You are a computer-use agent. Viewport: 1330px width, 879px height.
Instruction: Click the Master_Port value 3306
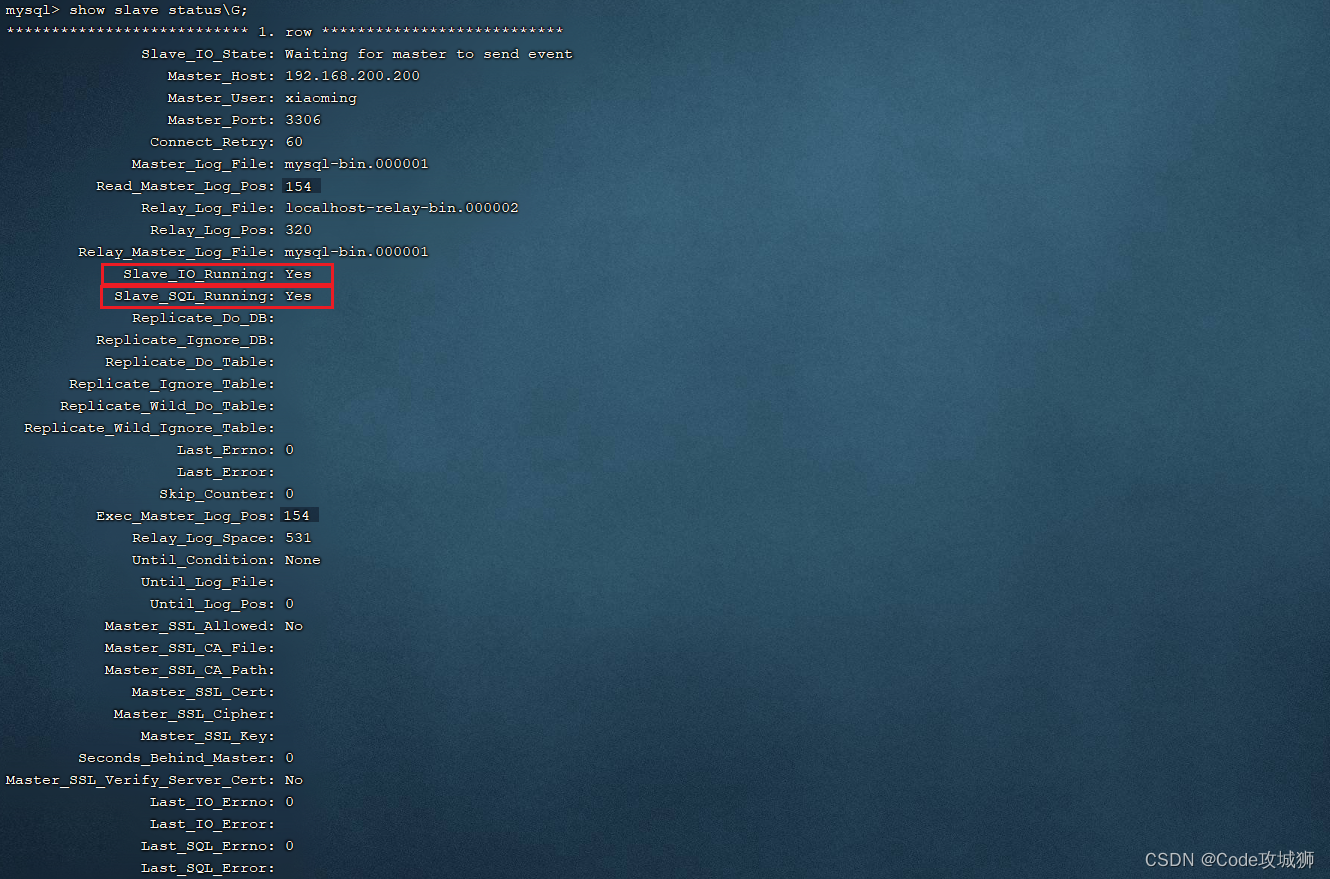click(x=303, y=120)
